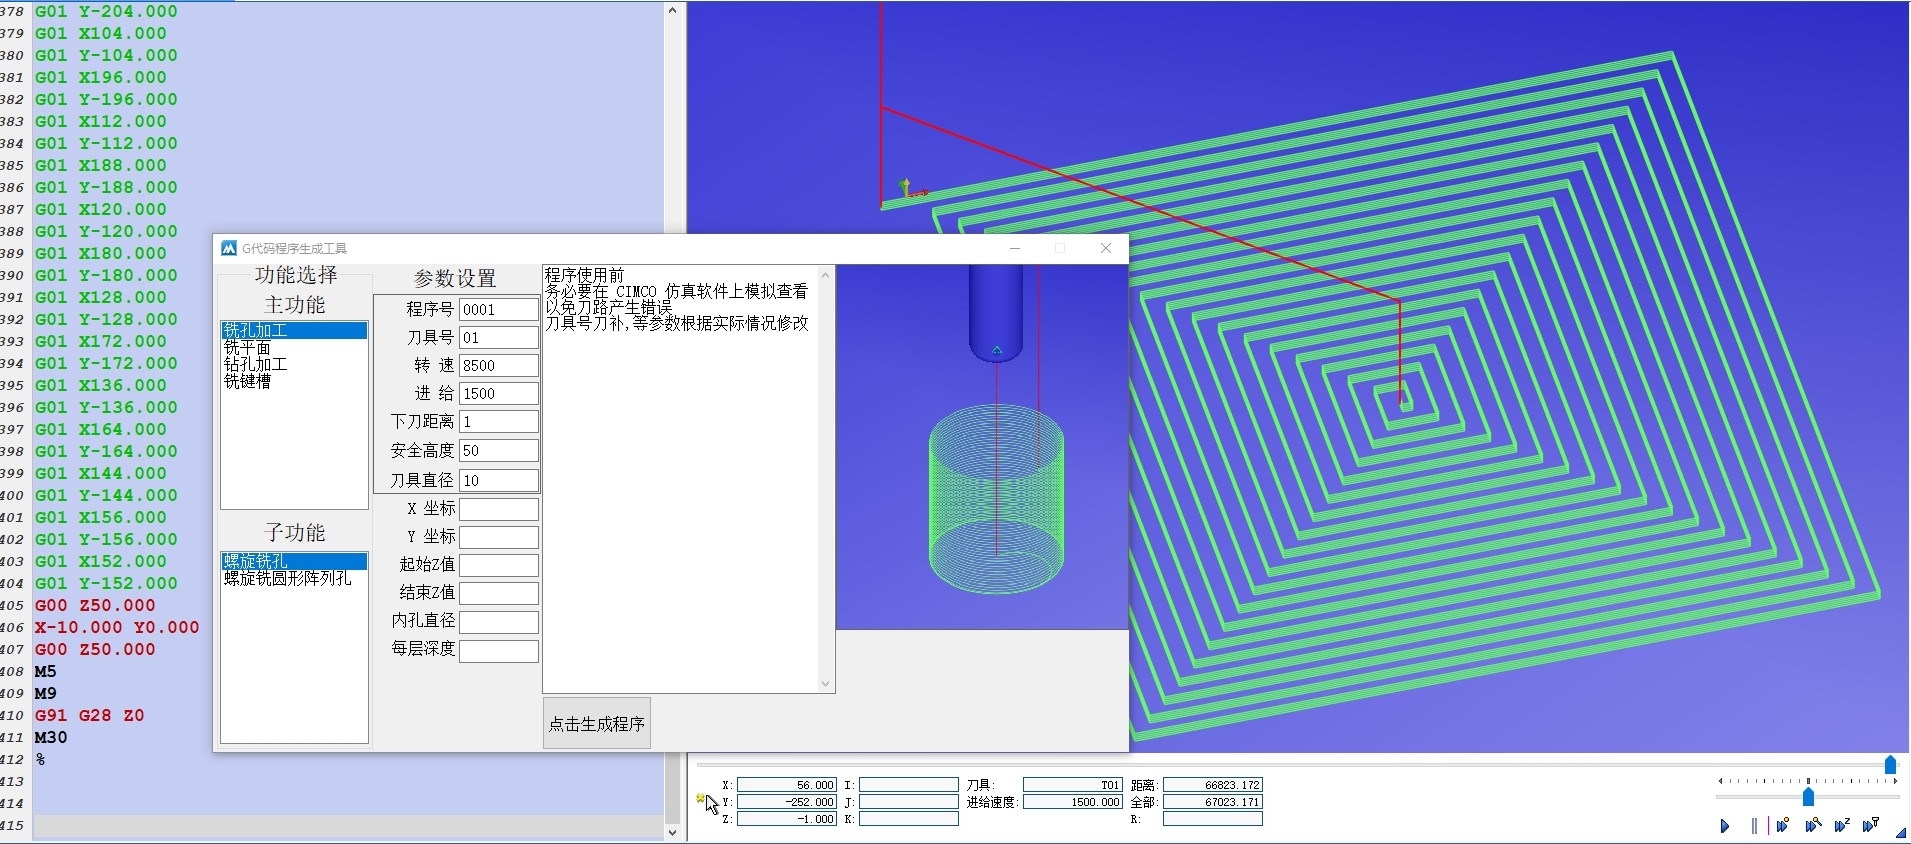Select 螺旋铣孔 in the sub-function list
Image resolution: width=1911 pixels, height=844 pixels.
point(294,561)
